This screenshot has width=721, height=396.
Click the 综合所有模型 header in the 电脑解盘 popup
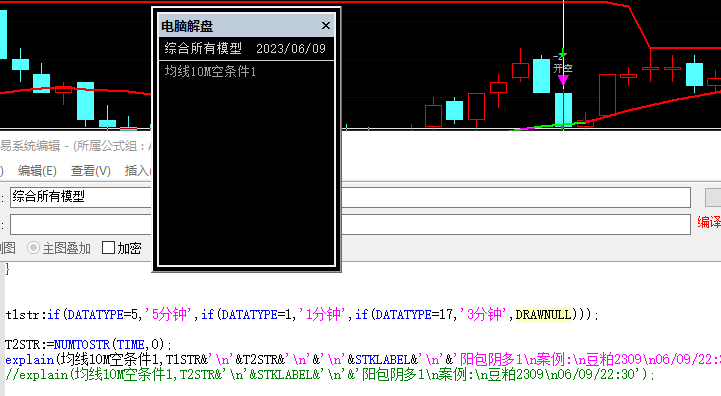pyautogui.click(x=203, y=48)
